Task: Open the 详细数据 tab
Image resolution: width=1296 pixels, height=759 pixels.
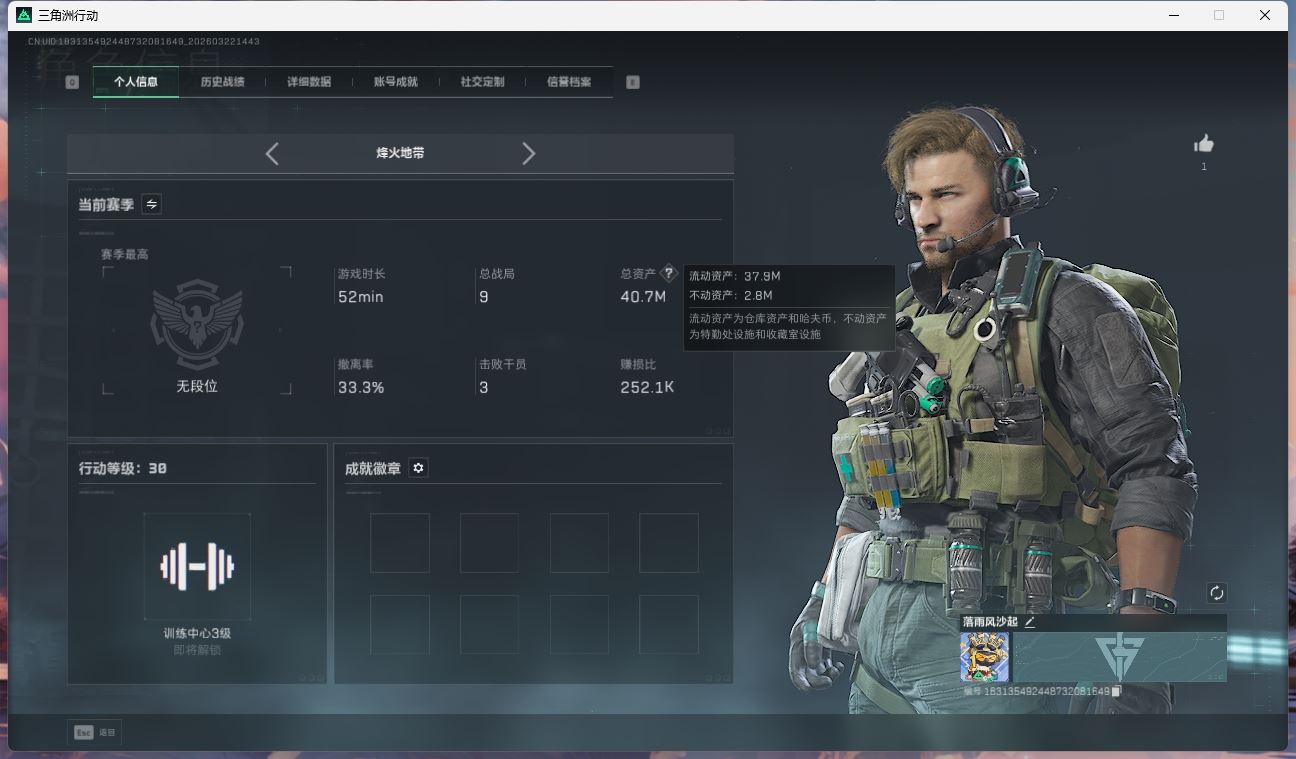Action: tap(309, 82)
